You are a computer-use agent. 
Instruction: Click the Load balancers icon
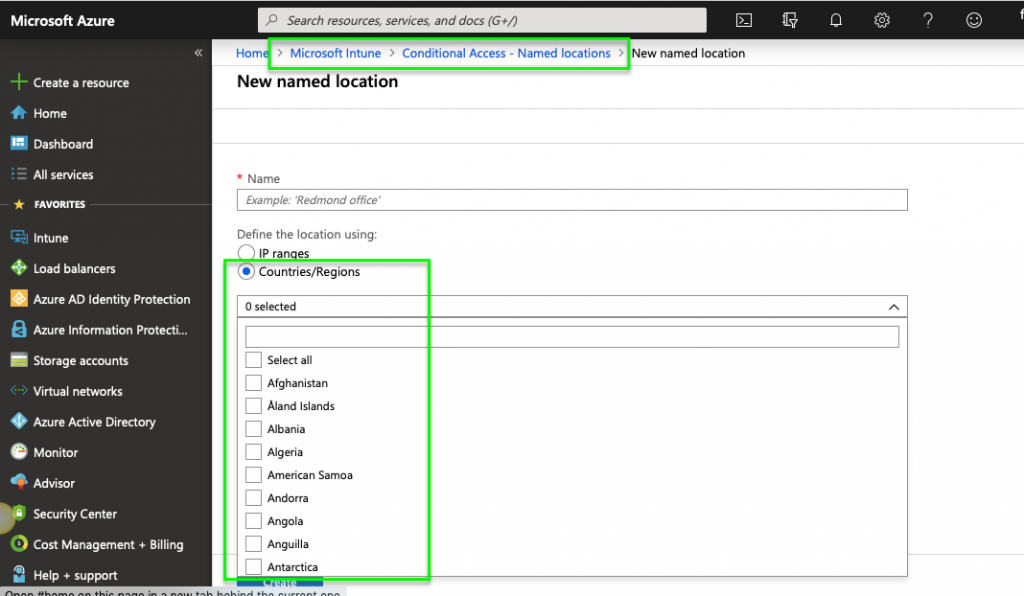[19, 268]
